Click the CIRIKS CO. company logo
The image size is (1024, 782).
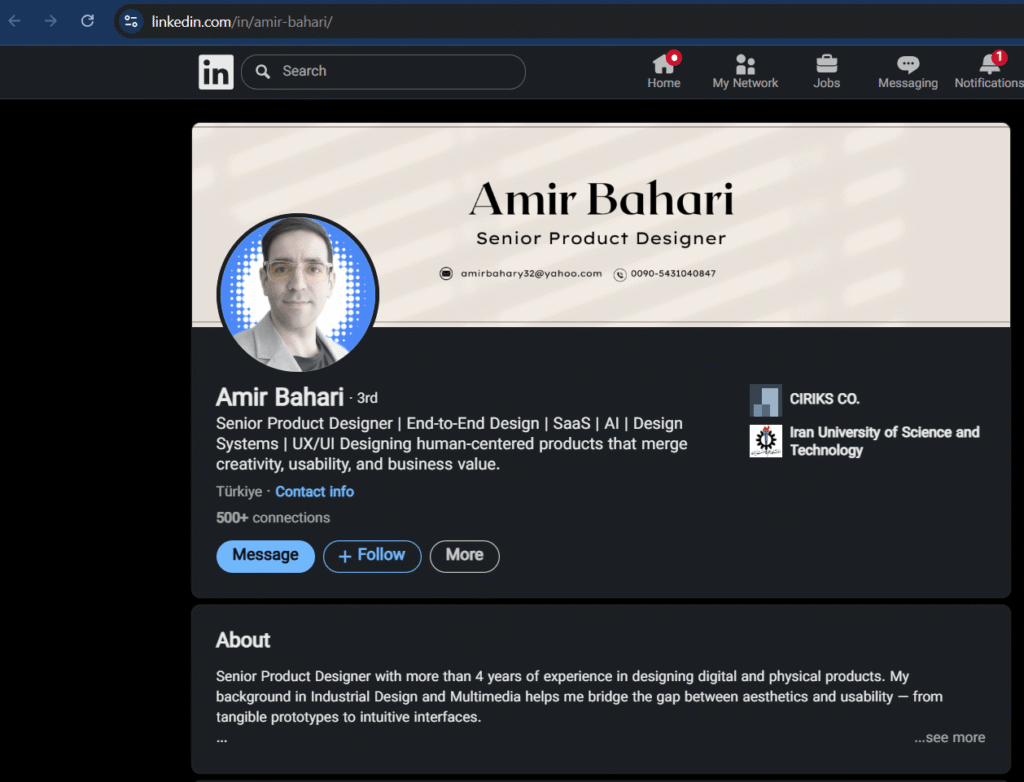[765, 400]
